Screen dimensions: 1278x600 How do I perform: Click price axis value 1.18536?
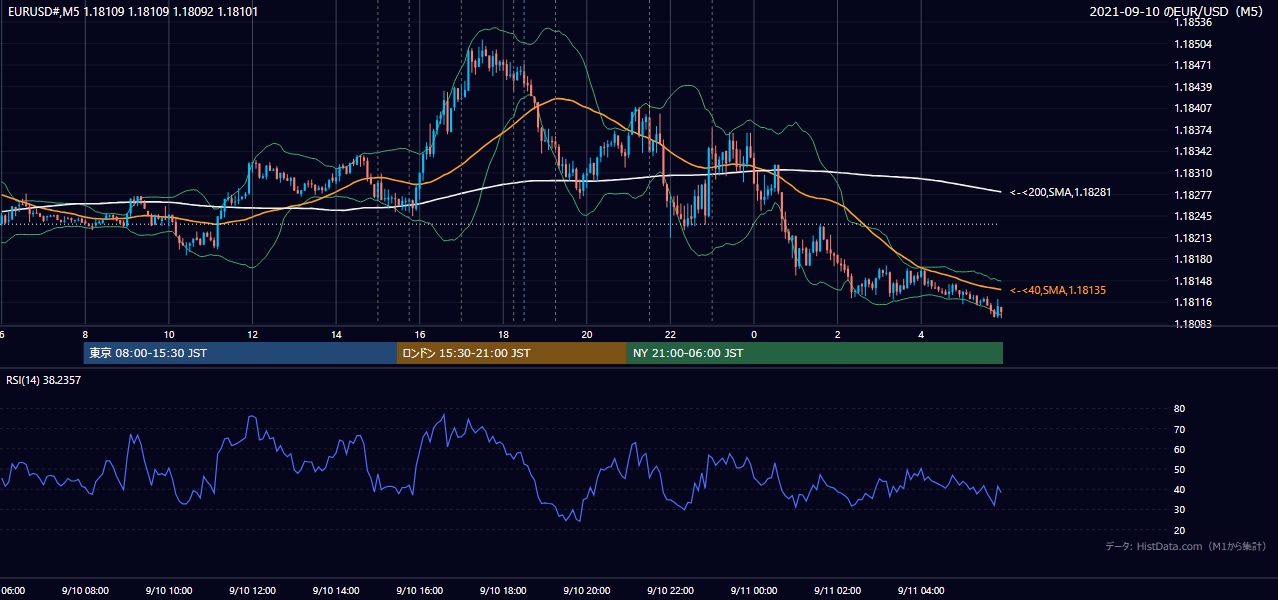point(1194,22)
